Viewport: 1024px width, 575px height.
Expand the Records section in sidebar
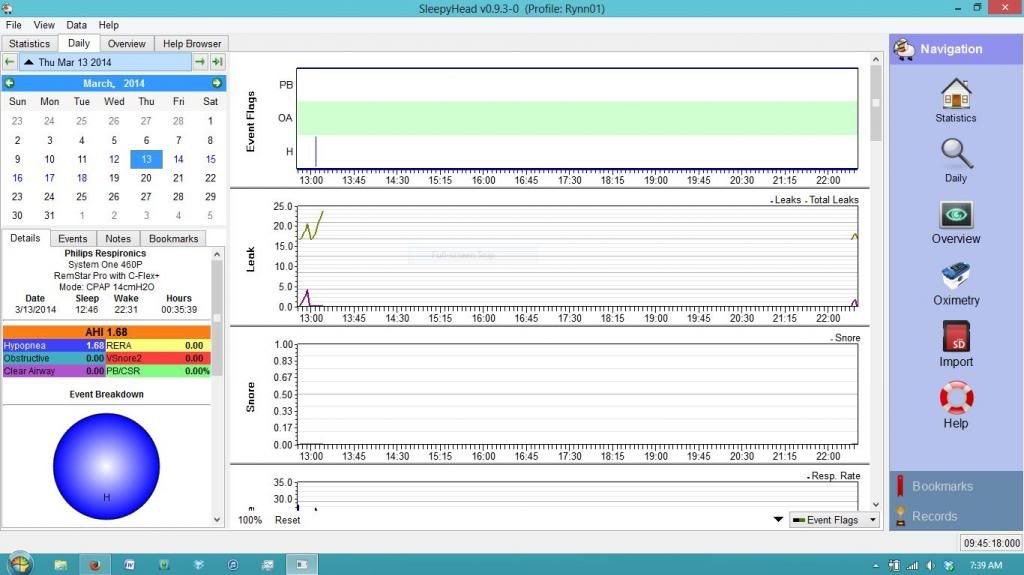click(934, 516)
